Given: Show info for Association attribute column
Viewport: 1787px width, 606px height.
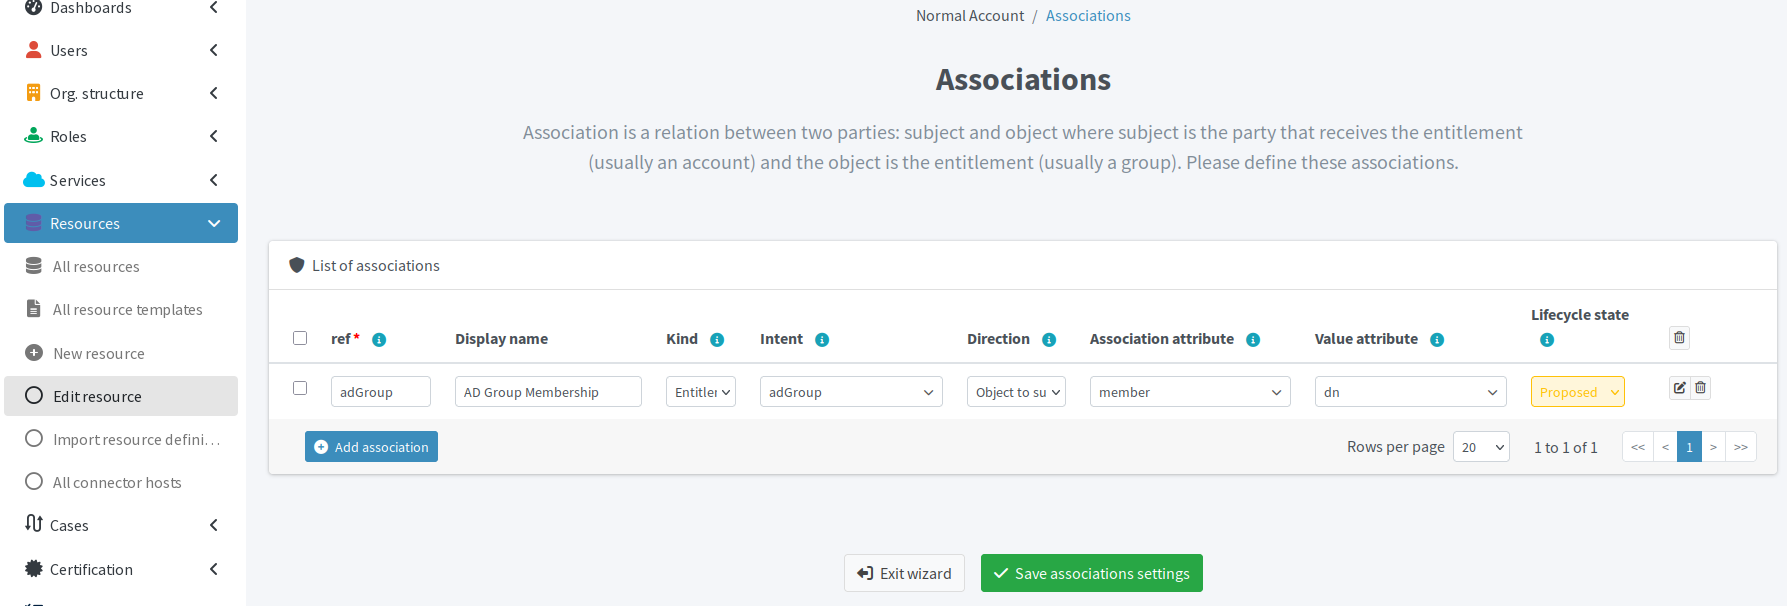Looking at the screenshot, I should (x=1253, y=340).
